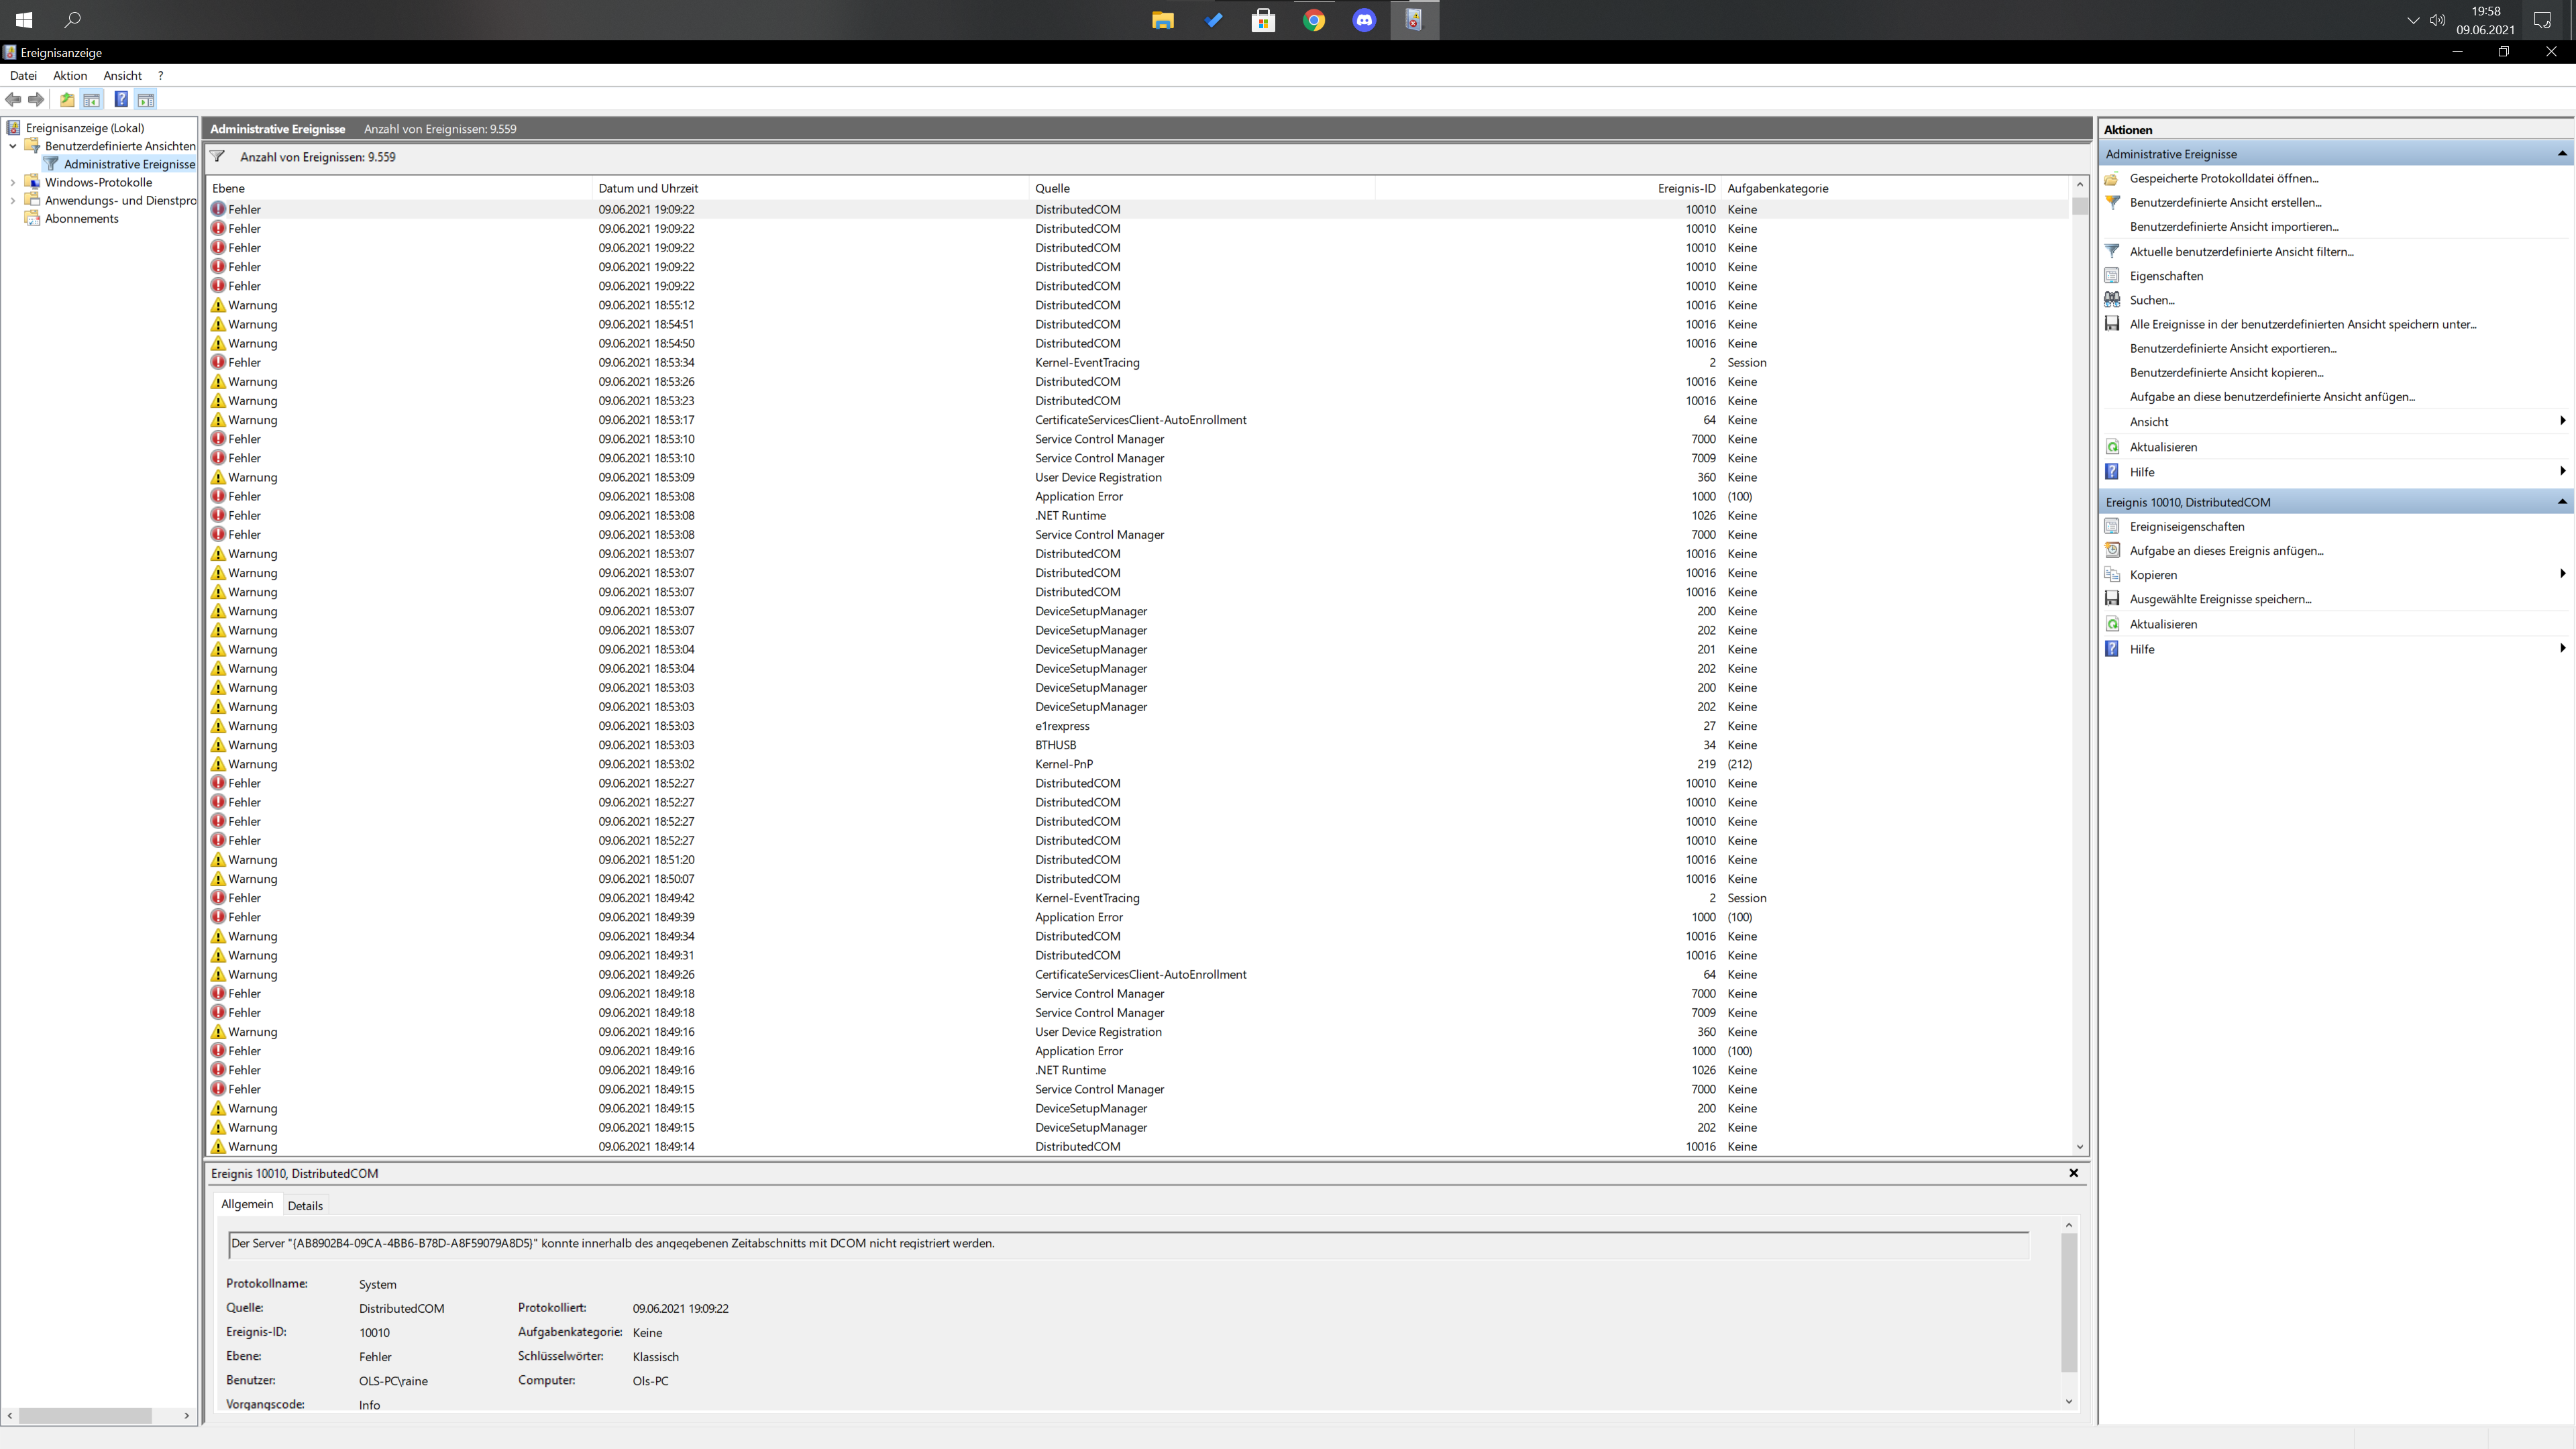
Task: Open the Aktion menu
Action: coord(70,75)
